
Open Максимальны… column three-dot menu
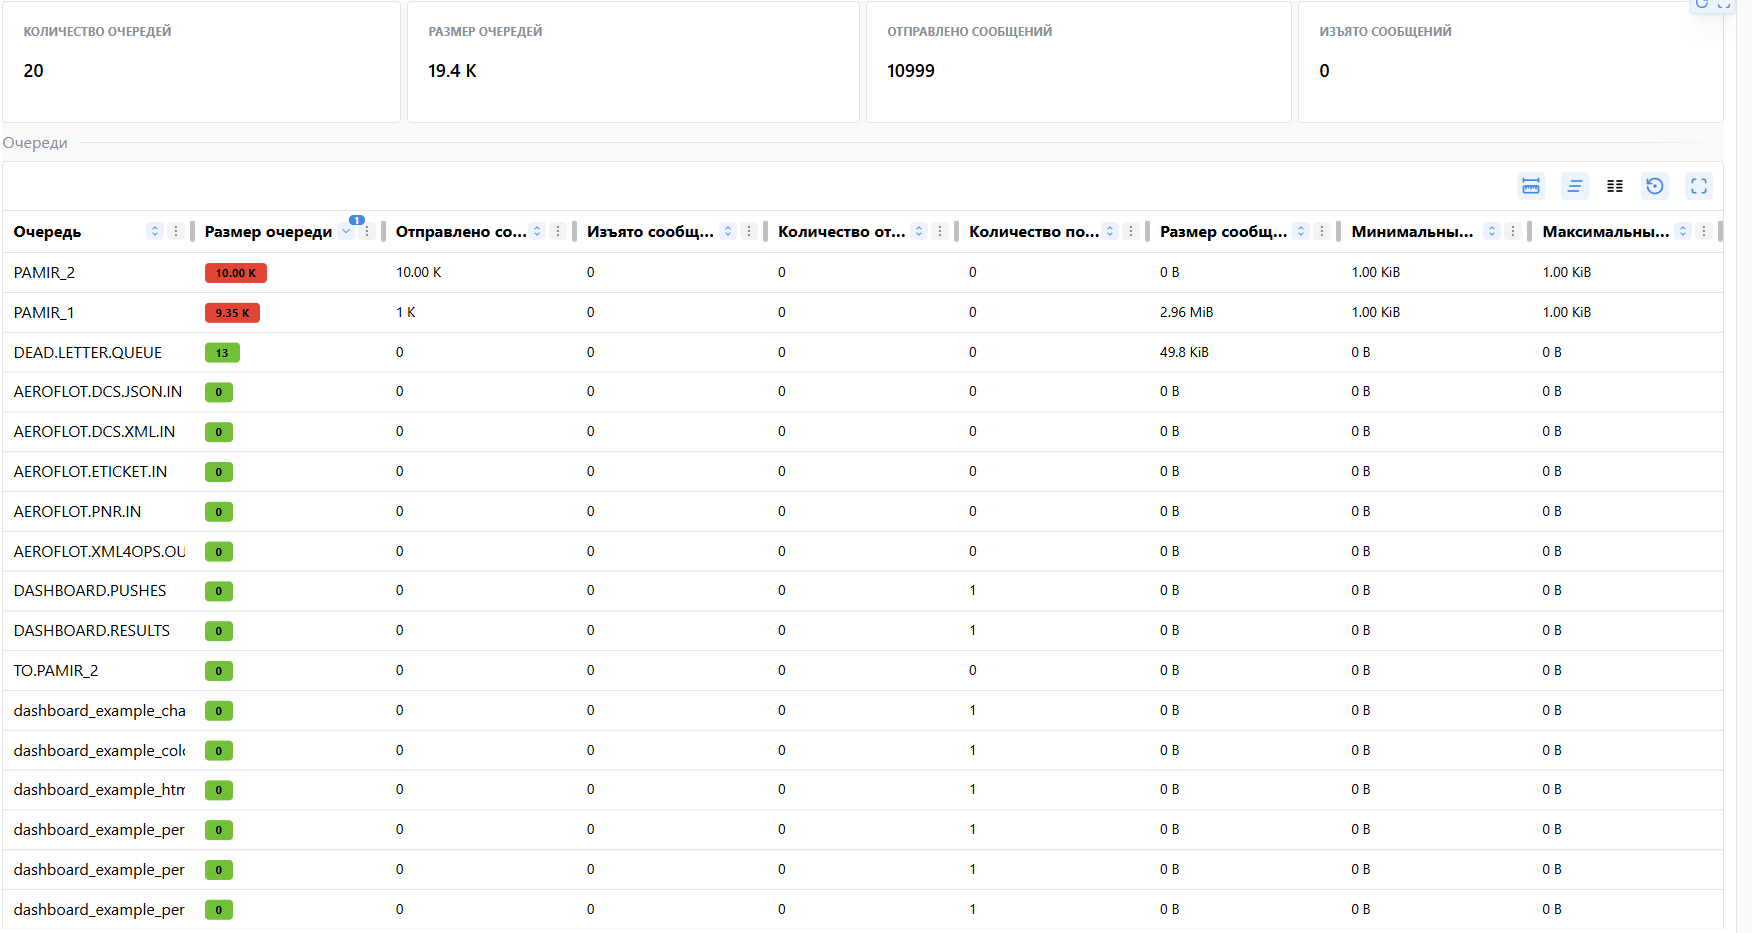(1704, 232)
